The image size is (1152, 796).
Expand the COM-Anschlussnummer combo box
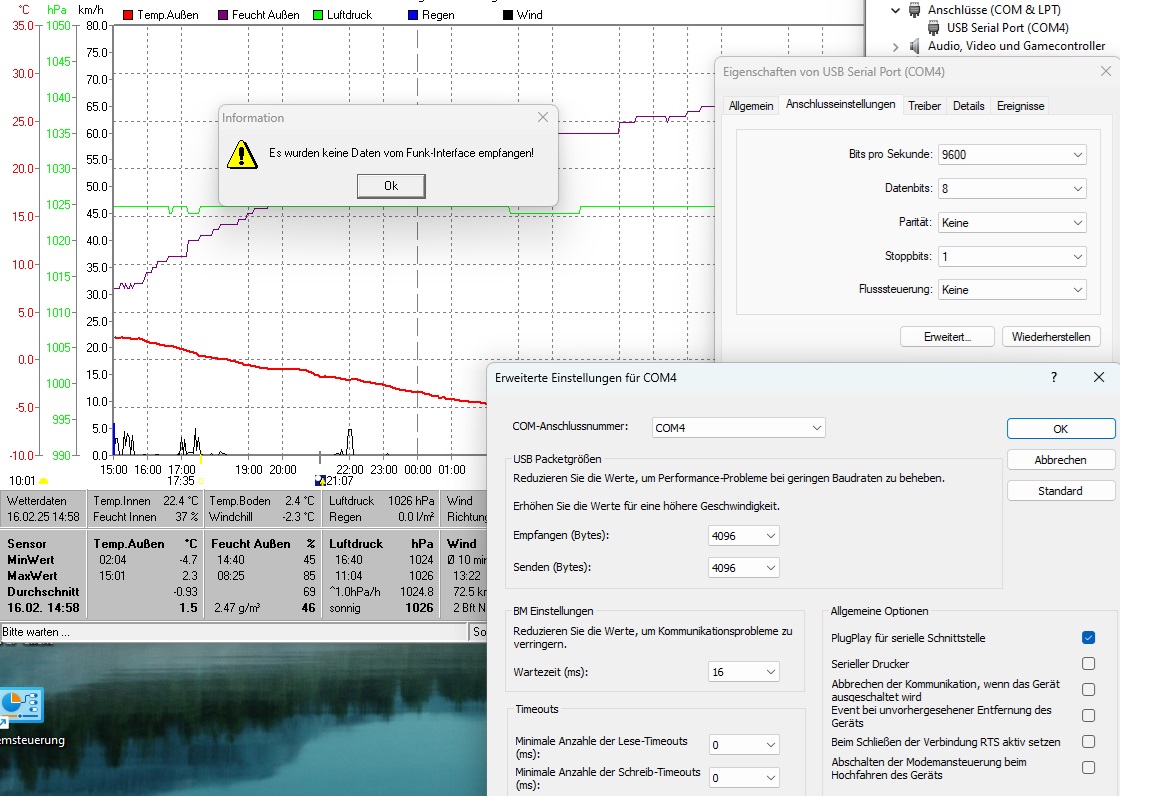738,428
